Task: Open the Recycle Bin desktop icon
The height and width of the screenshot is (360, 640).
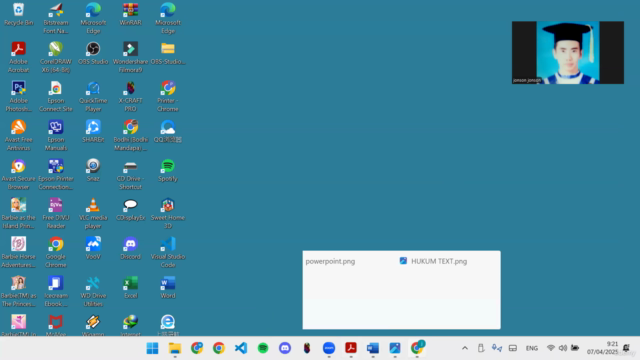Action: pyautogui.click(x=18, y=14)
